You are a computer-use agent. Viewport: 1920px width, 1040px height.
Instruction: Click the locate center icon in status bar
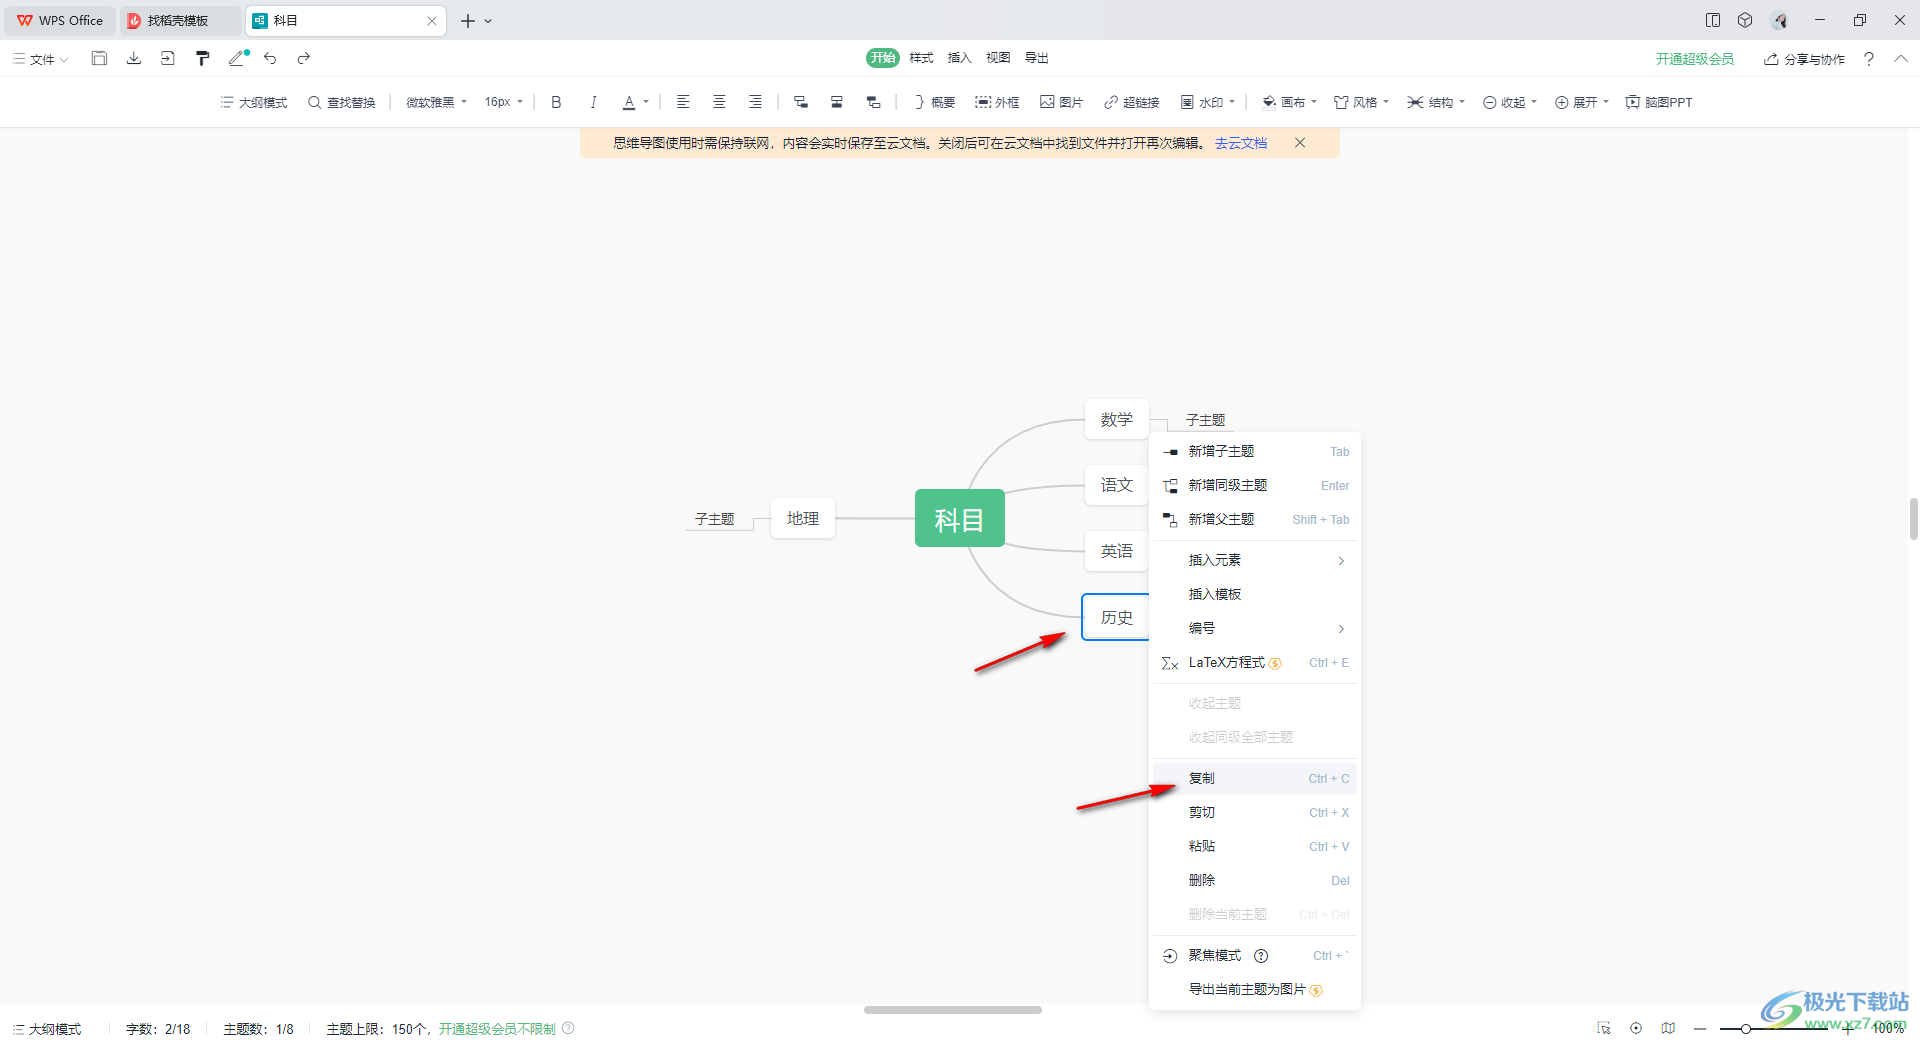[x=1636, y=1028]
